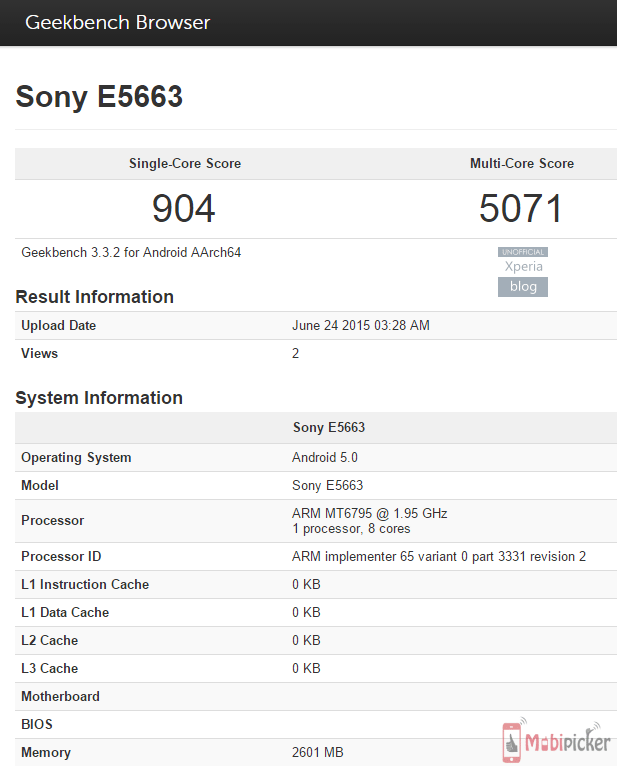The width and height of the screenshot is (617, 773).
Task: Select the ARM implementer 65 variant value
Action: click(x=439, y=557)
